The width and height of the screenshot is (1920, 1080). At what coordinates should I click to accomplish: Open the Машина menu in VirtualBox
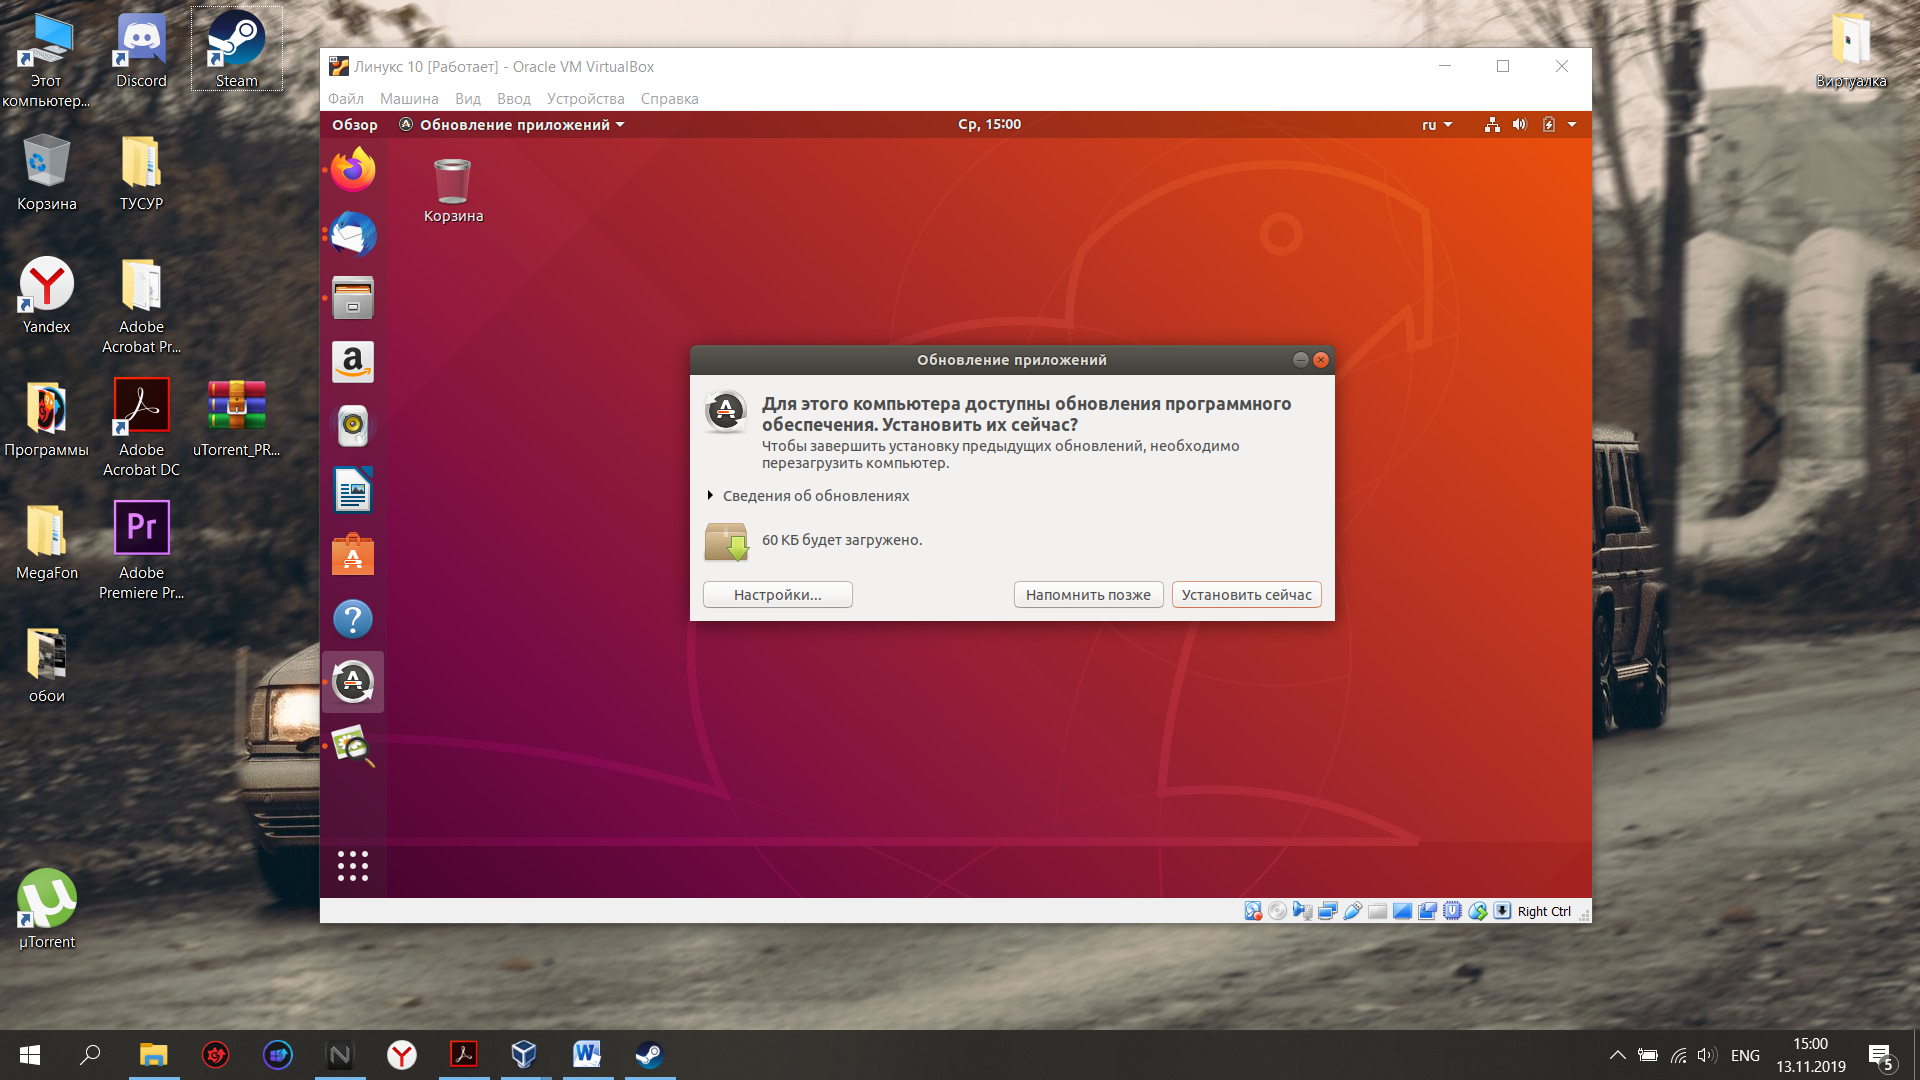(409, 99)
